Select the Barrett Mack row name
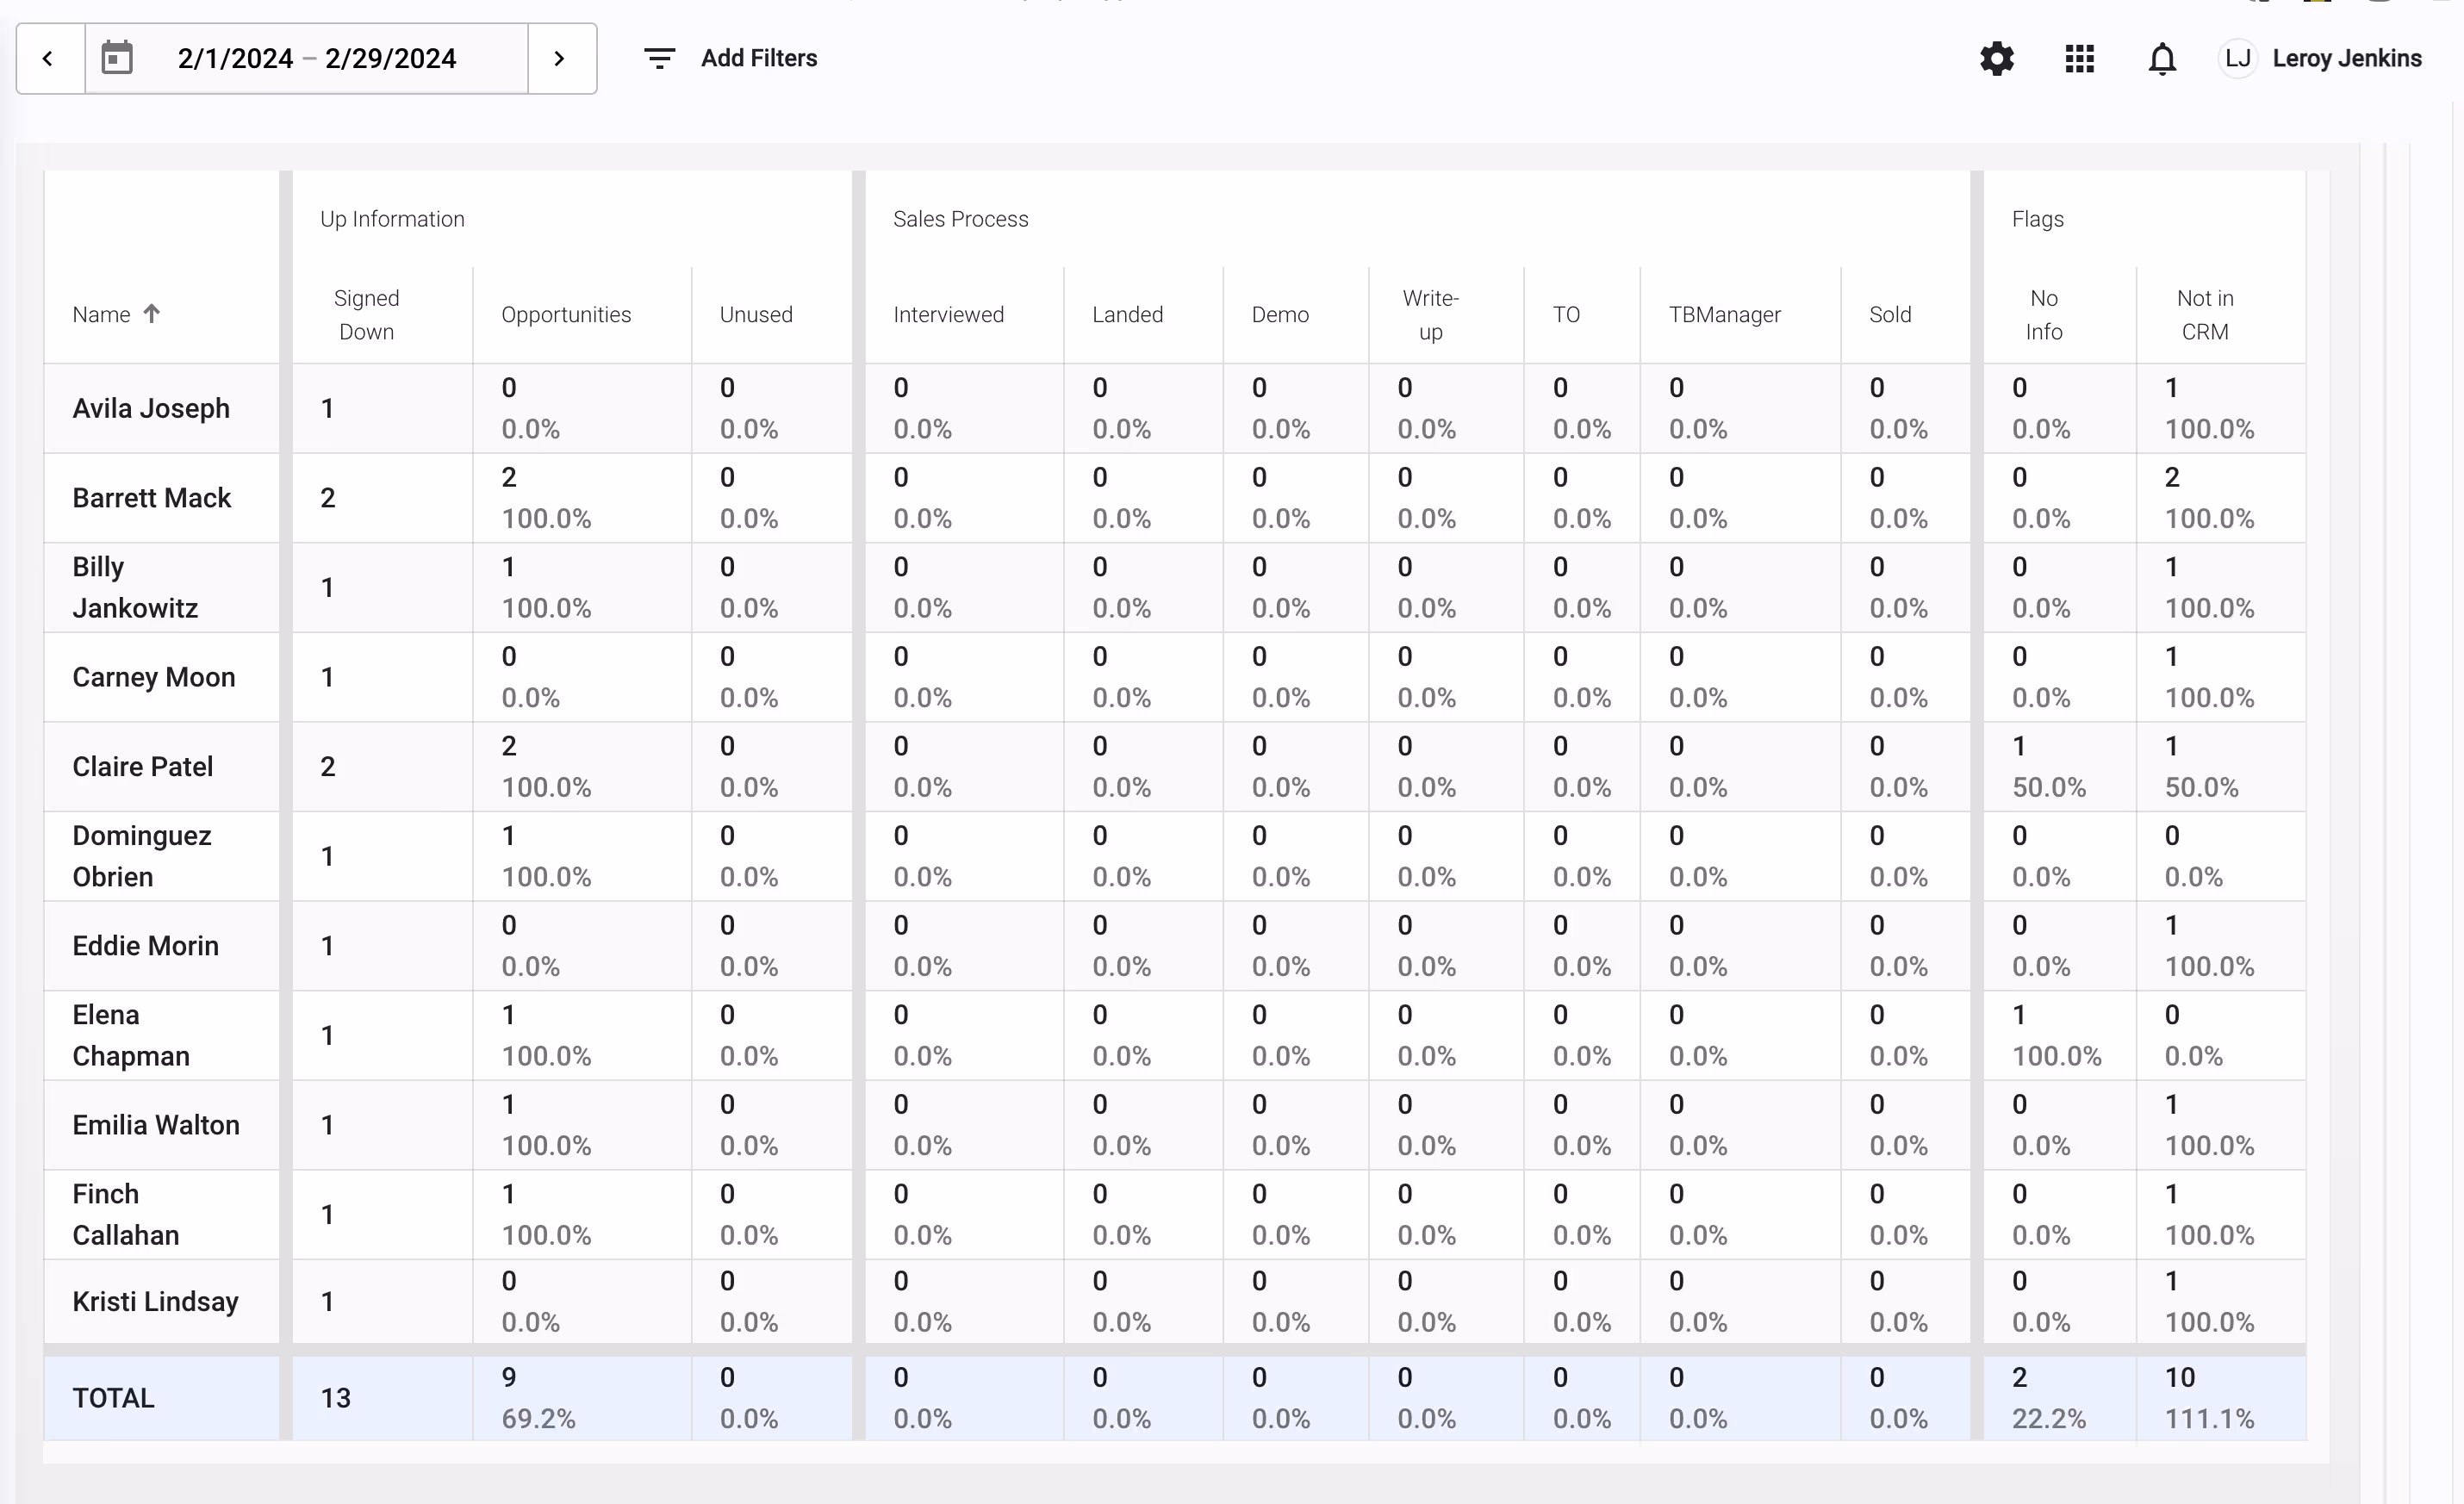Image resolution: width=2464 pixels, height=1504 pixels. click(x=152, y=498)
